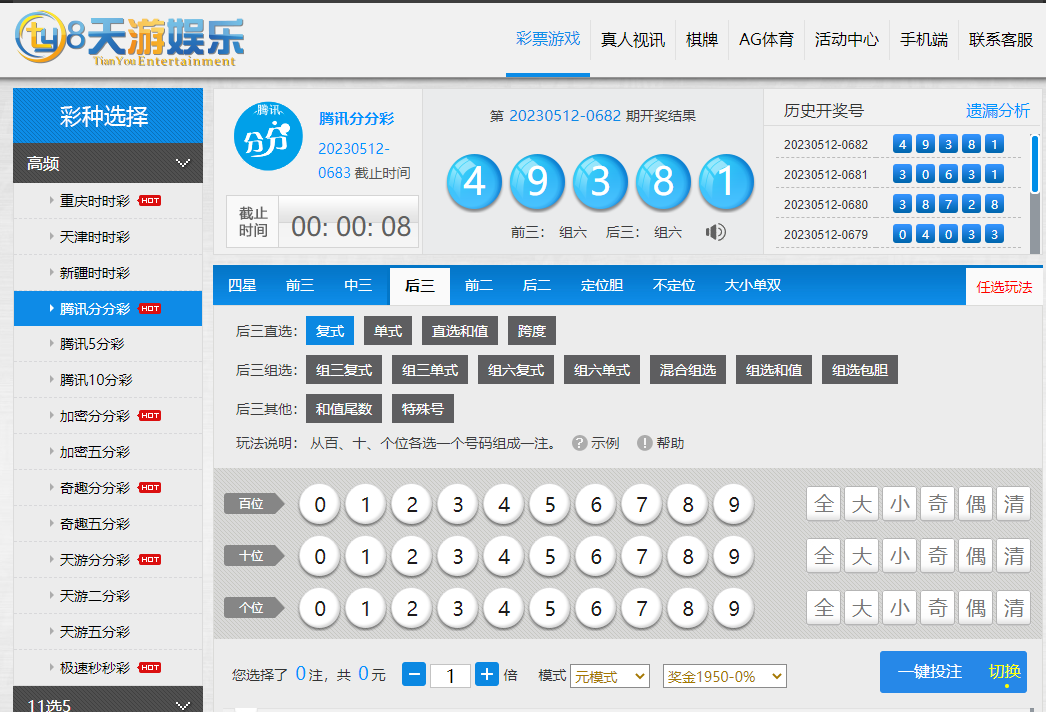
Task: Open the 真人视讯 top menu
Action: click(632, 40)
